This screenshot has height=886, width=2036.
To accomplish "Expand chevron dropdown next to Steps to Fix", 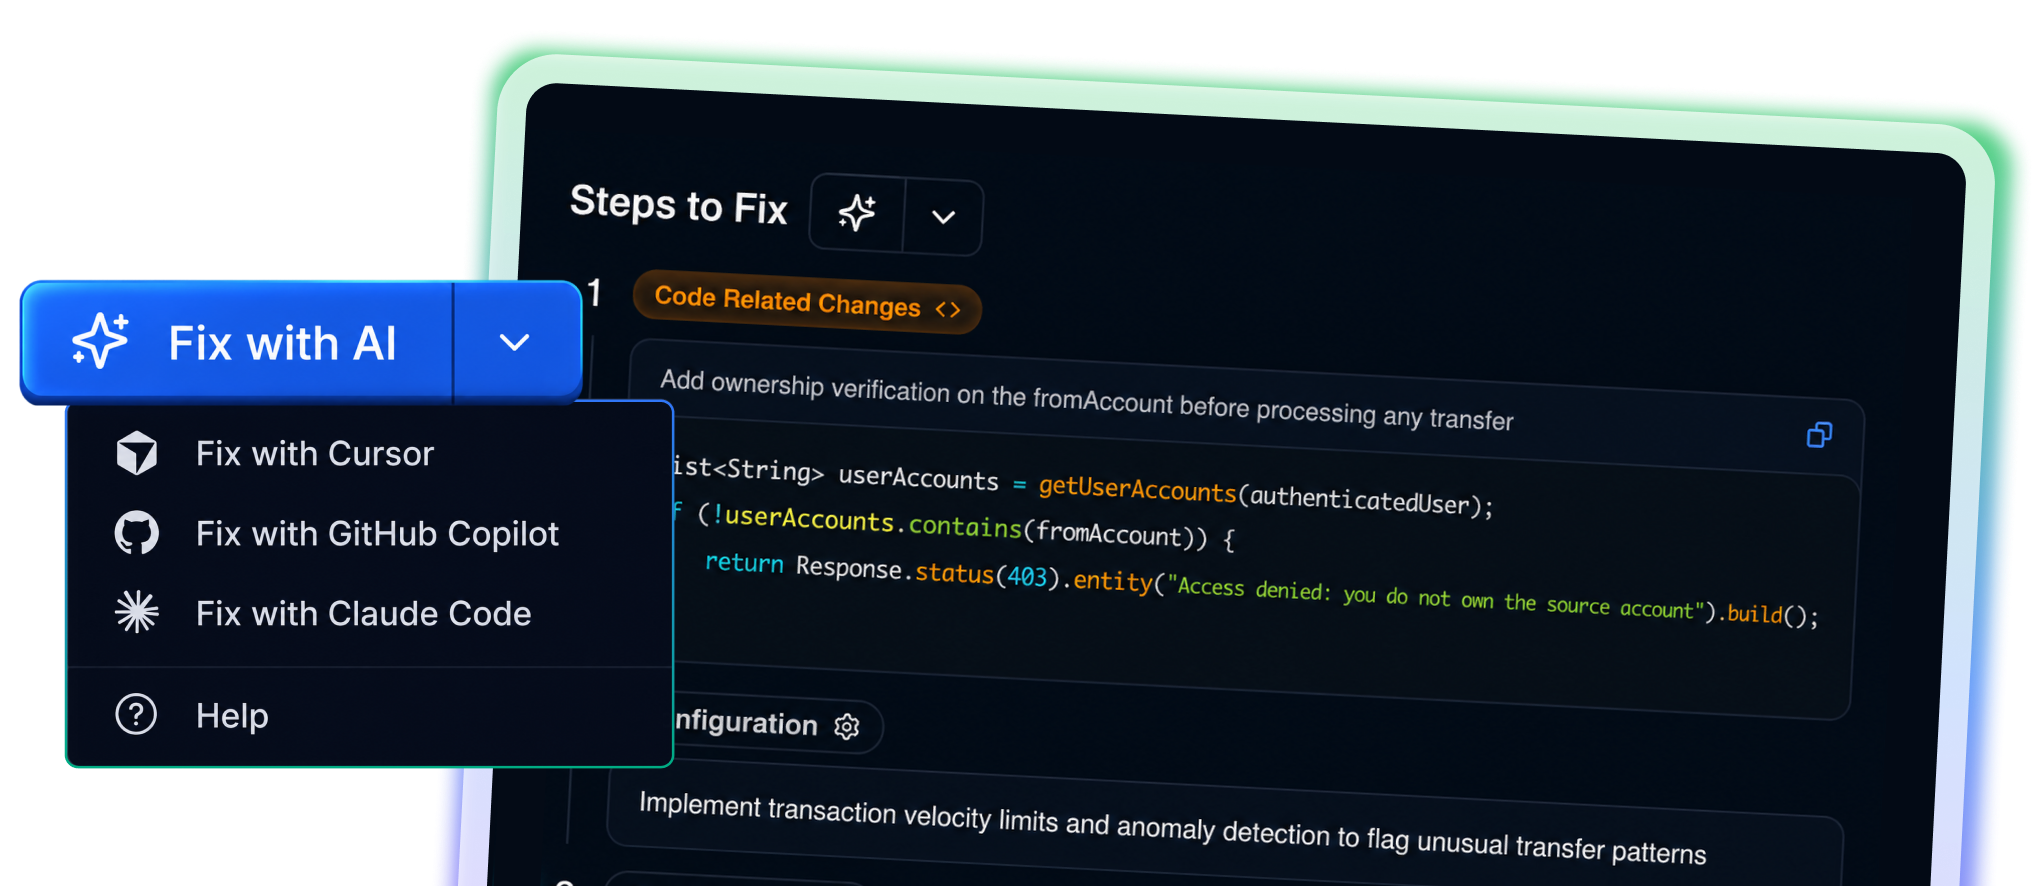I will click(943, 216).
